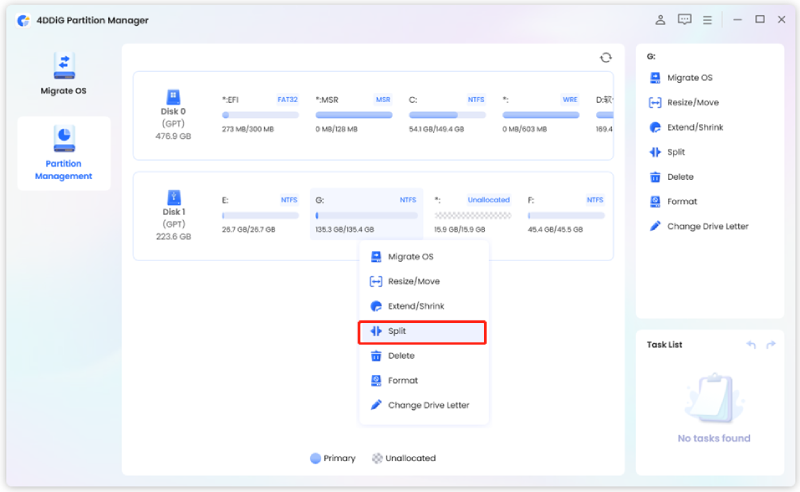Open the user account icon
Viewport: 800px width, 492px height.
[660, 20]
